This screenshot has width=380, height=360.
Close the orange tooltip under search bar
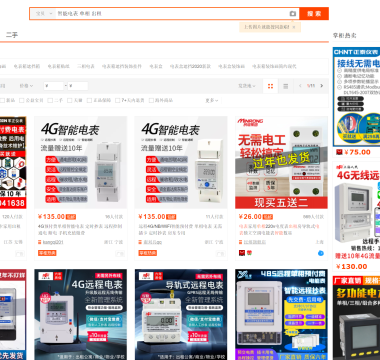294,27
